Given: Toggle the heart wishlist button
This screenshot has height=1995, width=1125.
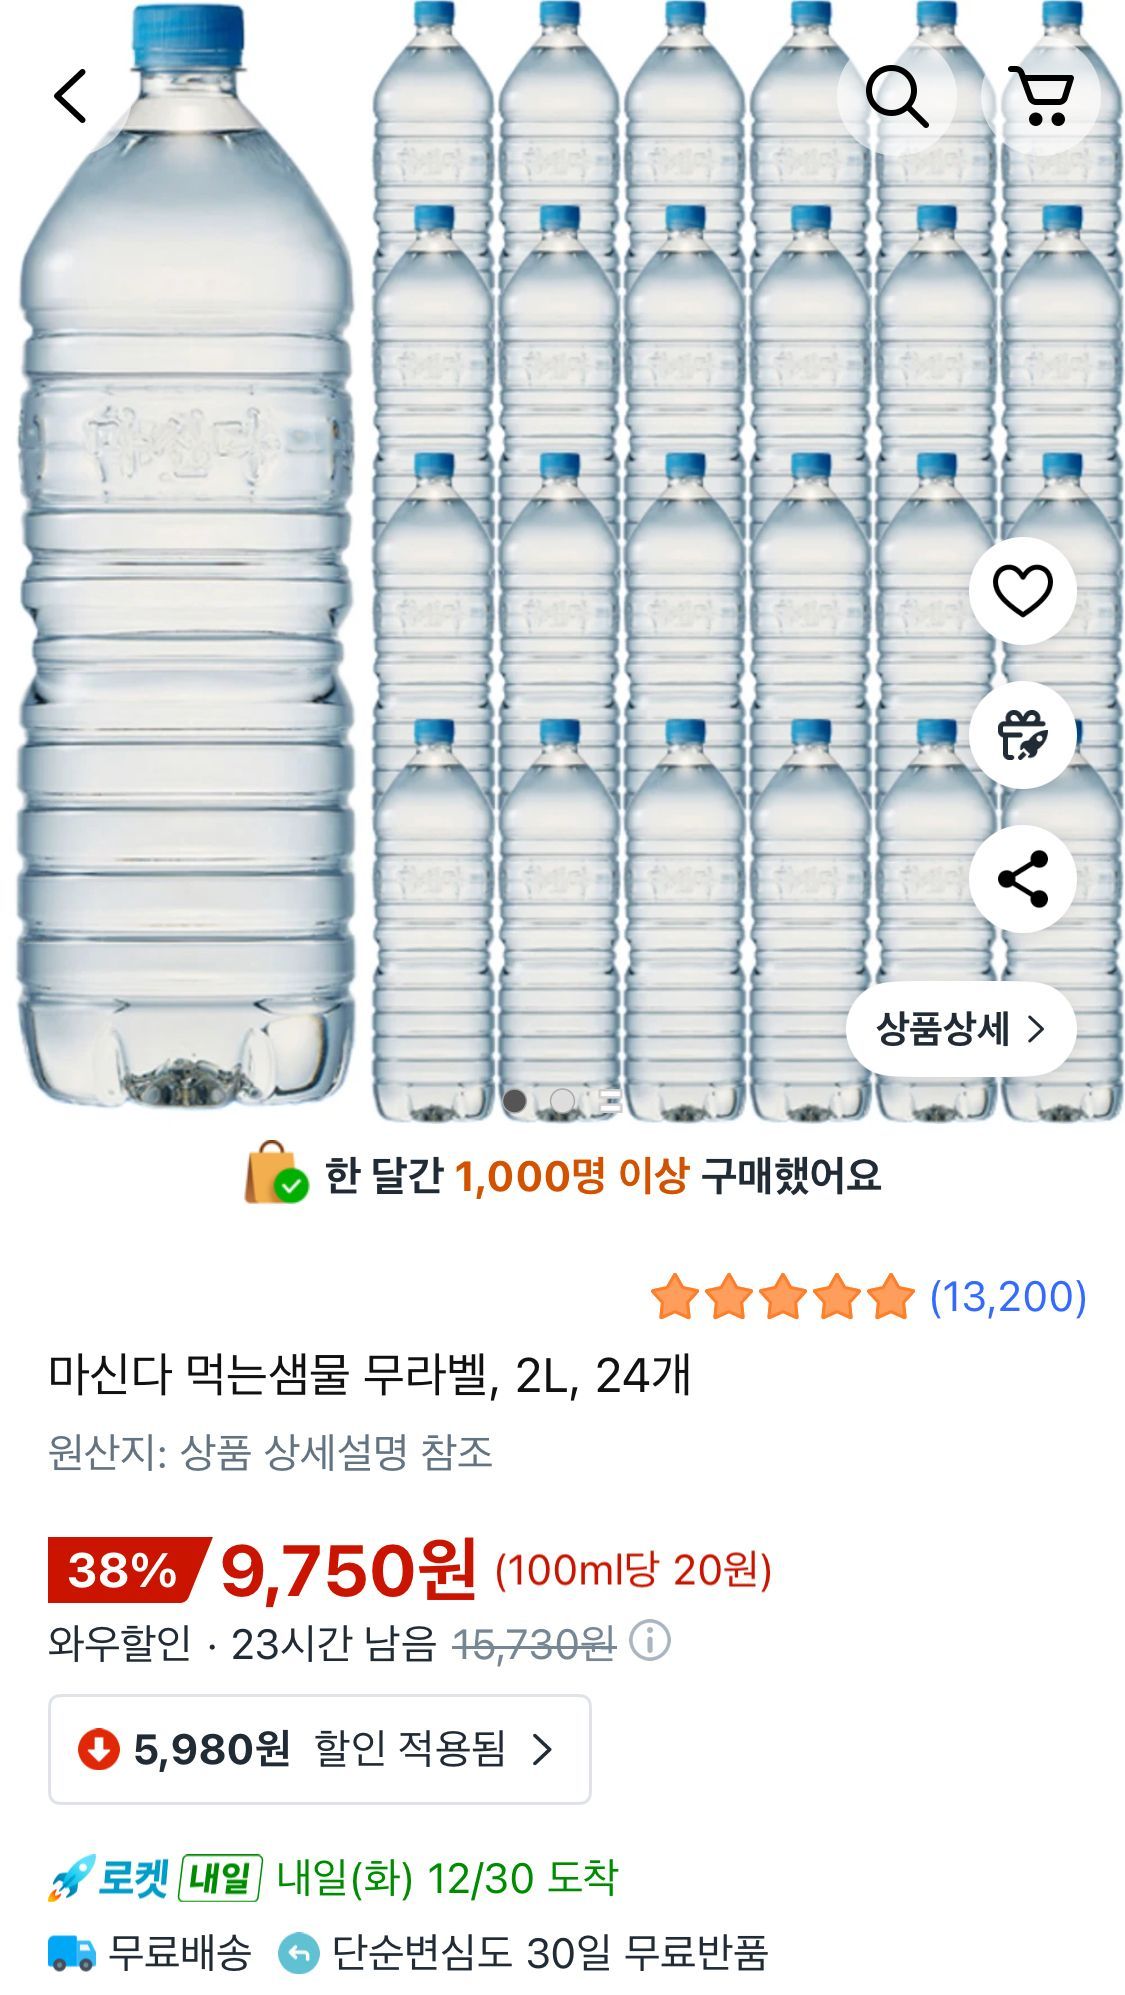Looking at the screenshot, I should point(1022,591).
